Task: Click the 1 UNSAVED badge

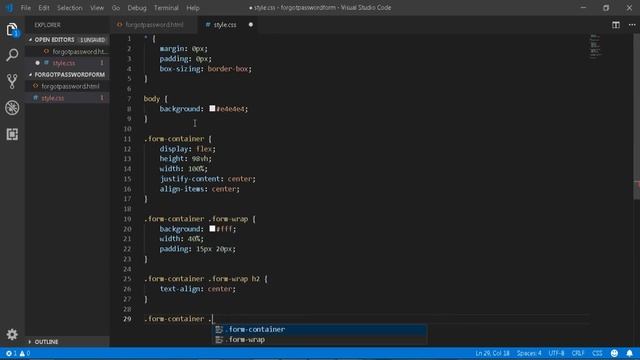Action: click(x=93, y=40)
